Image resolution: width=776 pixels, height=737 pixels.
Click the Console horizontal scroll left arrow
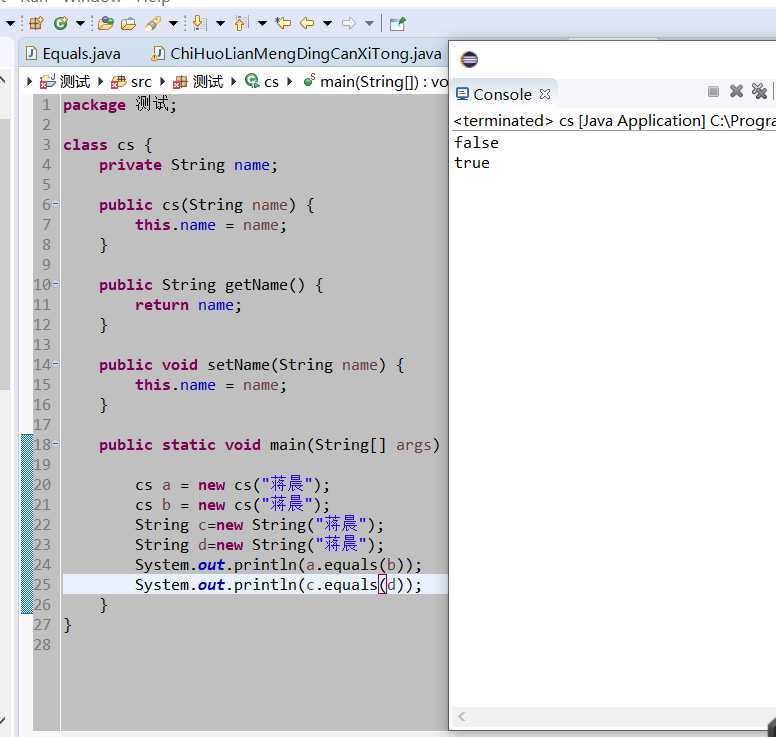click(x=462, y=716)
